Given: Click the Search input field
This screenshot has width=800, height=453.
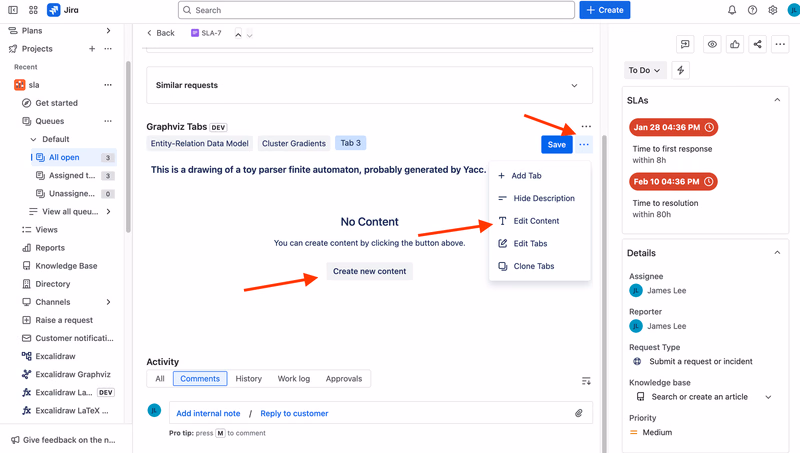Looking at the screenshot, I should [x=377, y=10].
